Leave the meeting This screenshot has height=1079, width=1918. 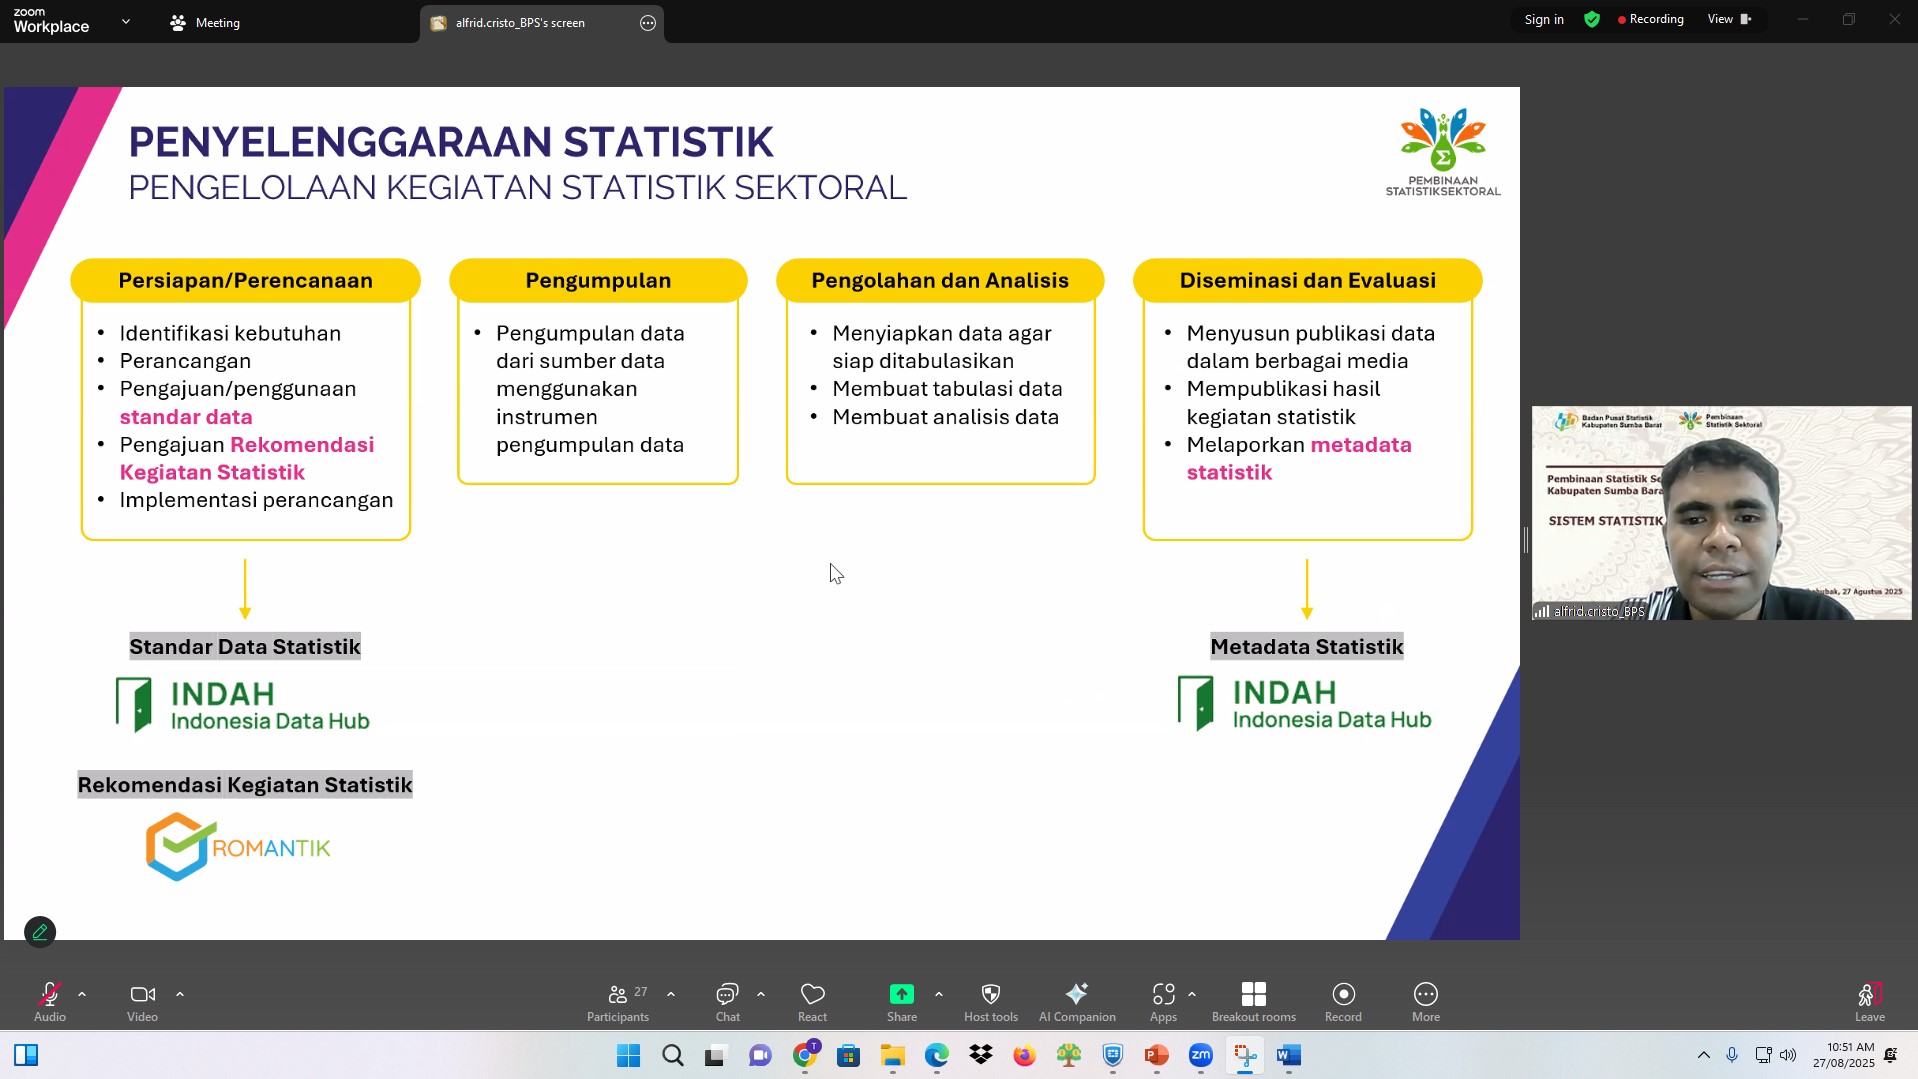click(x=1869, y=1001)
